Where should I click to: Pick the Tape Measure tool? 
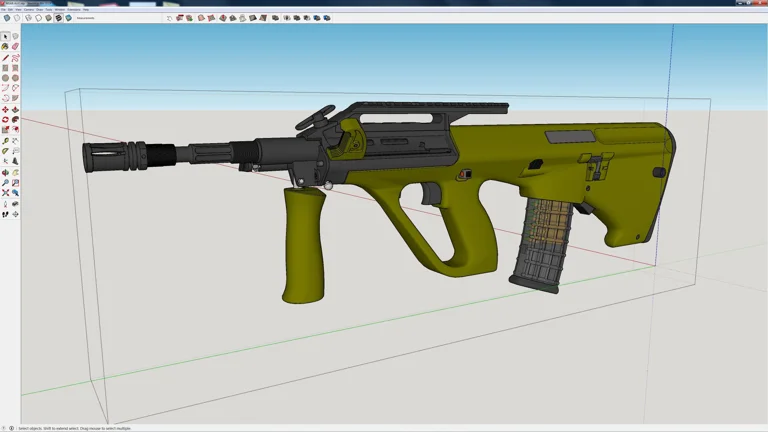[x=5, y=141]
